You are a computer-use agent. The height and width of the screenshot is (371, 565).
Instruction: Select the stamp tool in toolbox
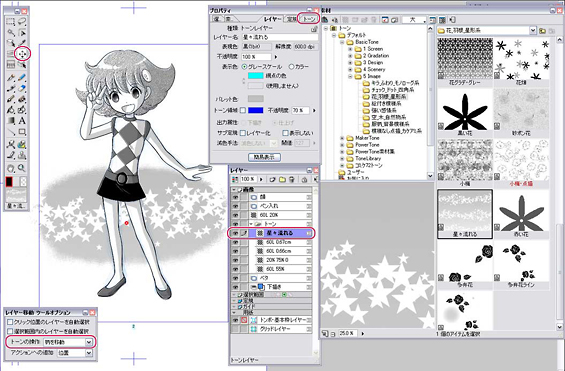coord(22,156)
